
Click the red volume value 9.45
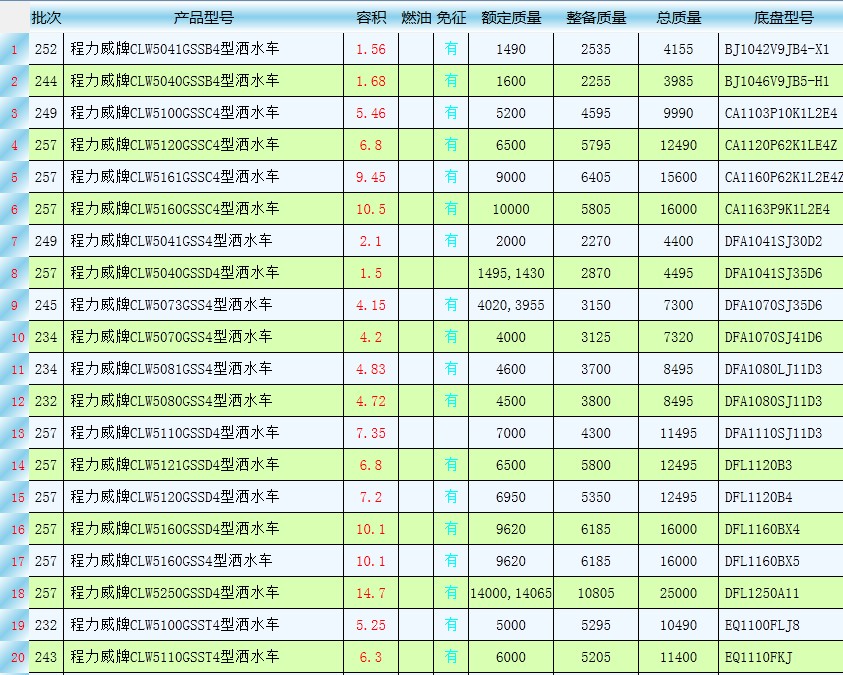[371, 177]
